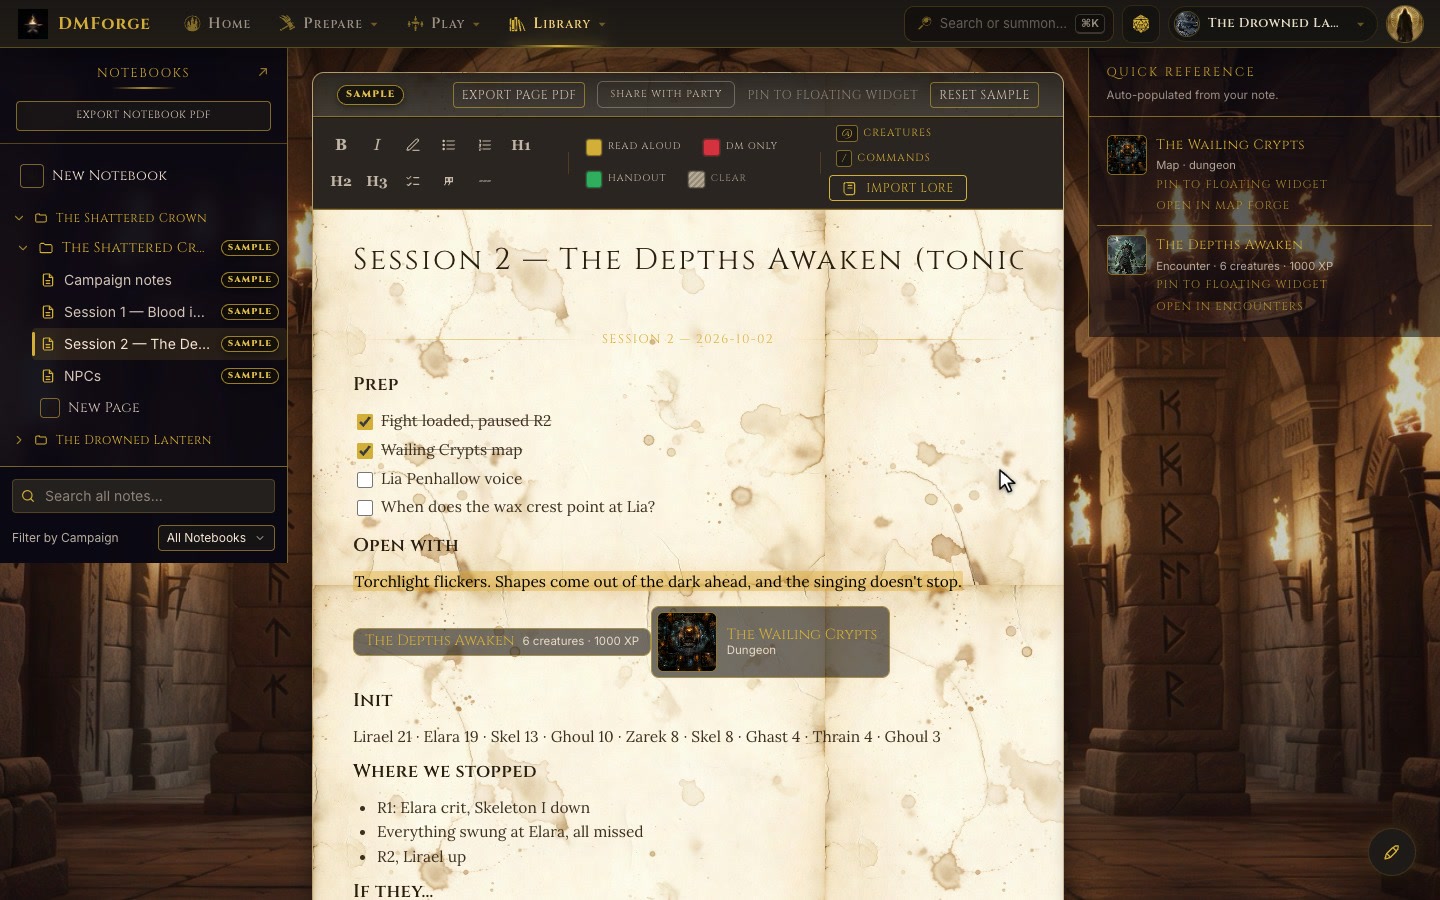The width and height of the screenshot is (1440, 900).
Task: Click the 'Search or summon' bar
Action: click(x=1008, y=24)
